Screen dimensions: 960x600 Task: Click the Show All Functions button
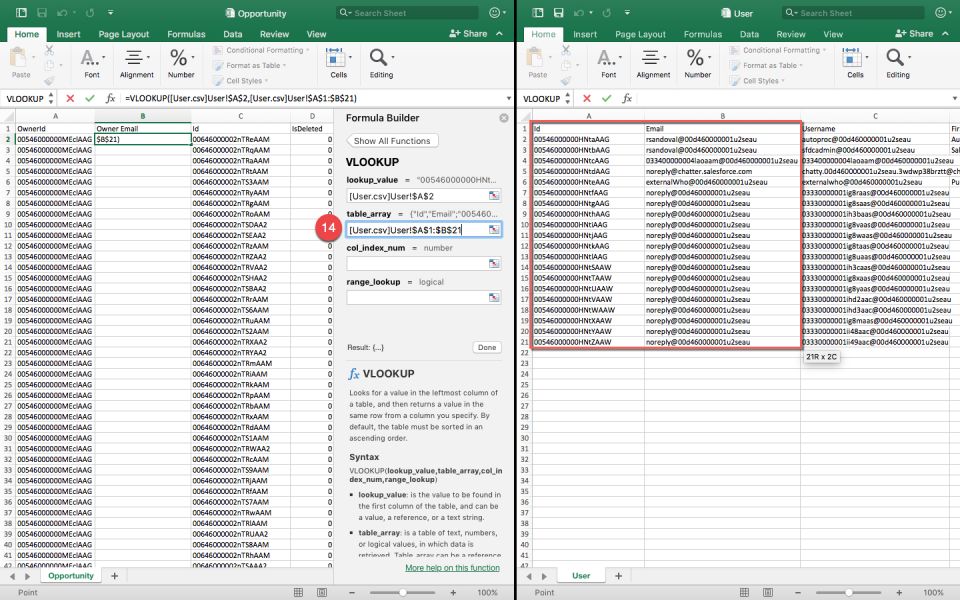click(392, 141)
